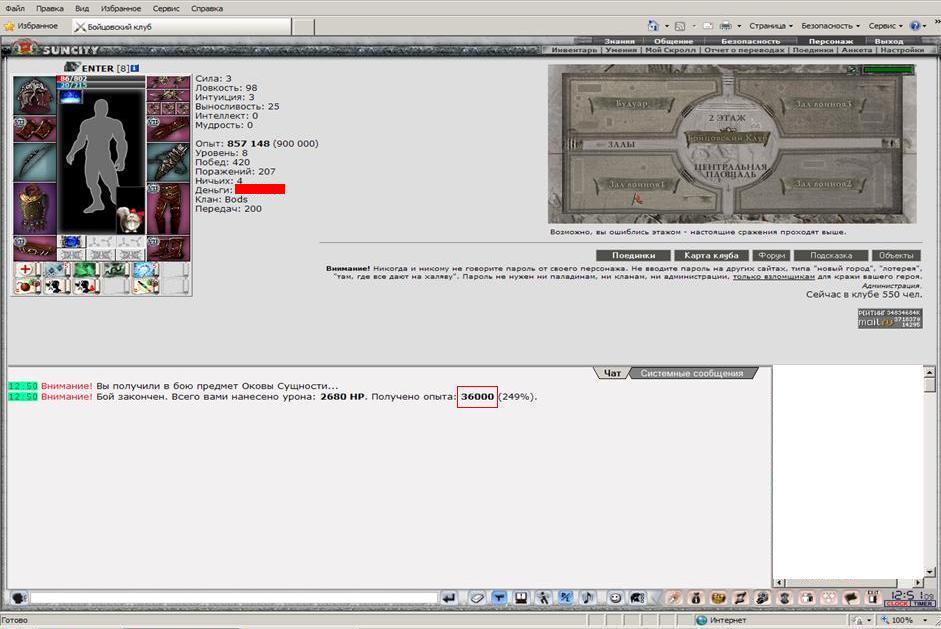Open Инвентарь submenu link
The width and height of the screenshot is (941, 629).
(574, 50)
